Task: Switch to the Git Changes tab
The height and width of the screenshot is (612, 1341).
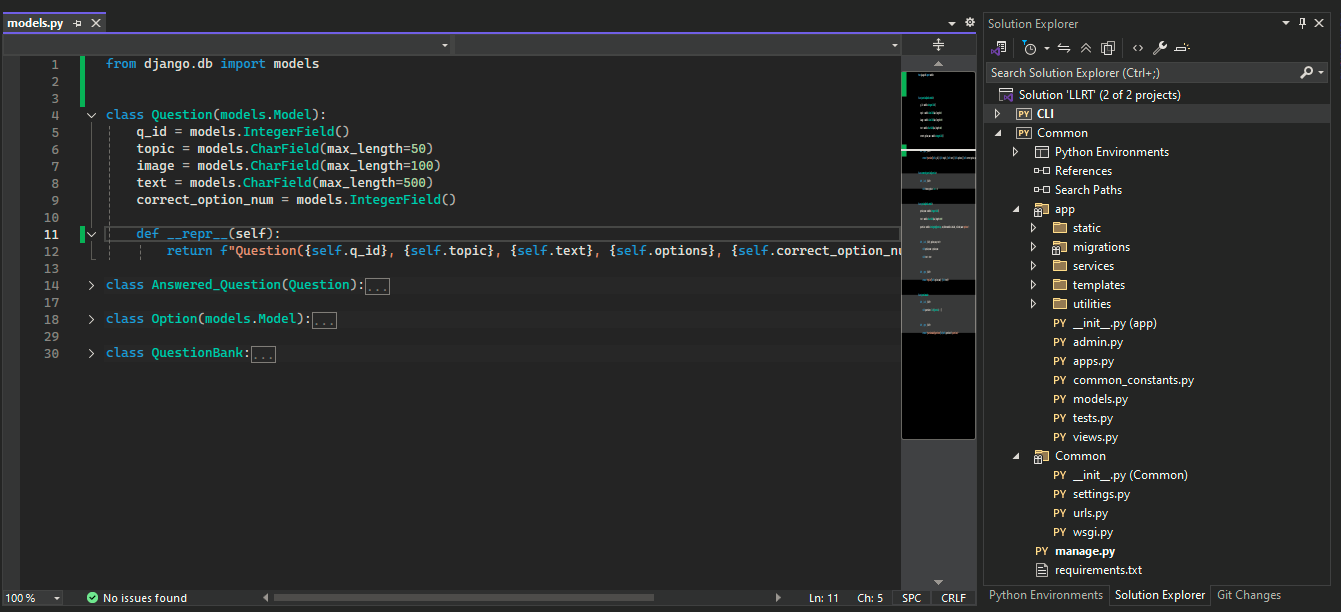Action: 1248,595
